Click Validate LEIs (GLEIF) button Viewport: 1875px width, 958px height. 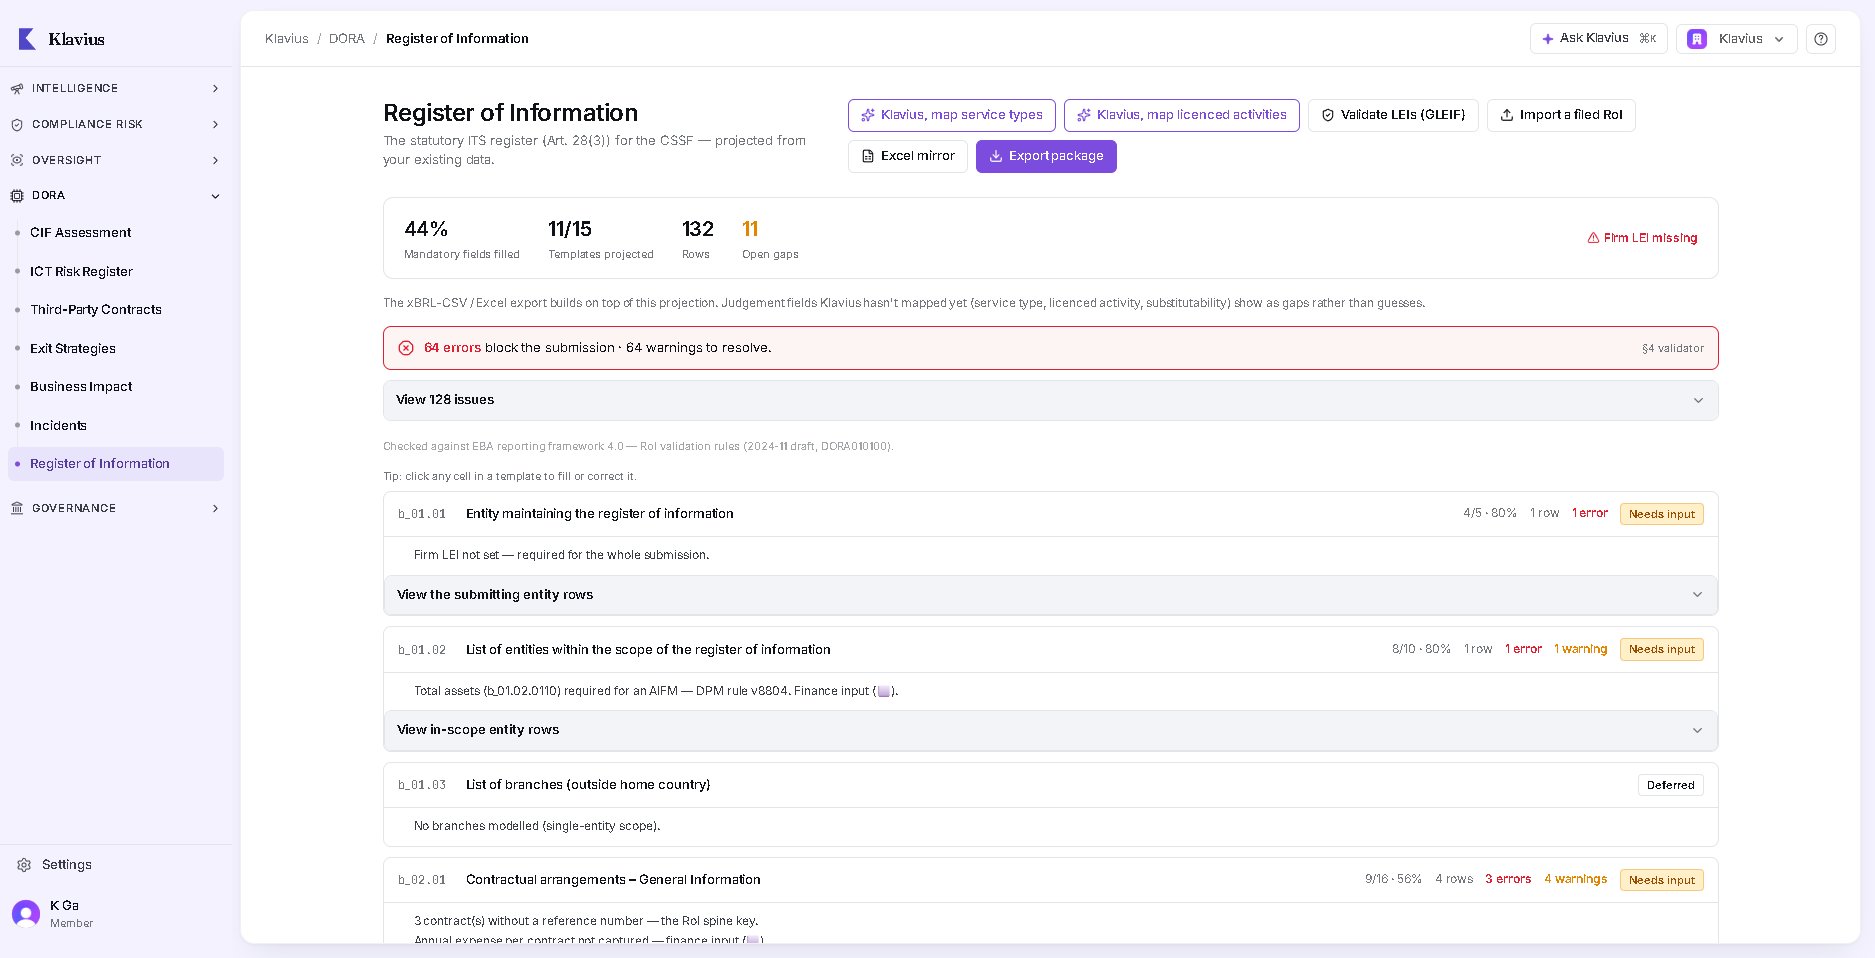[1393, 115]
